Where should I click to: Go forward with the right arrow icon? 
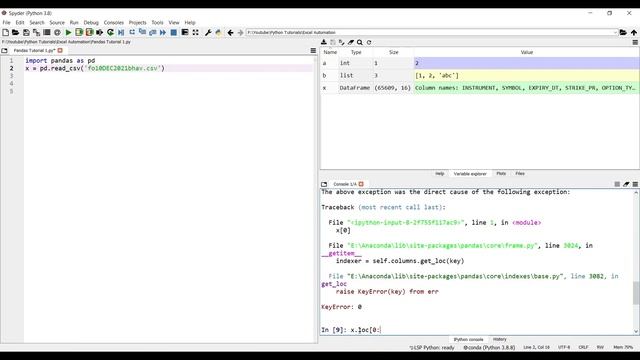point(240,32)
